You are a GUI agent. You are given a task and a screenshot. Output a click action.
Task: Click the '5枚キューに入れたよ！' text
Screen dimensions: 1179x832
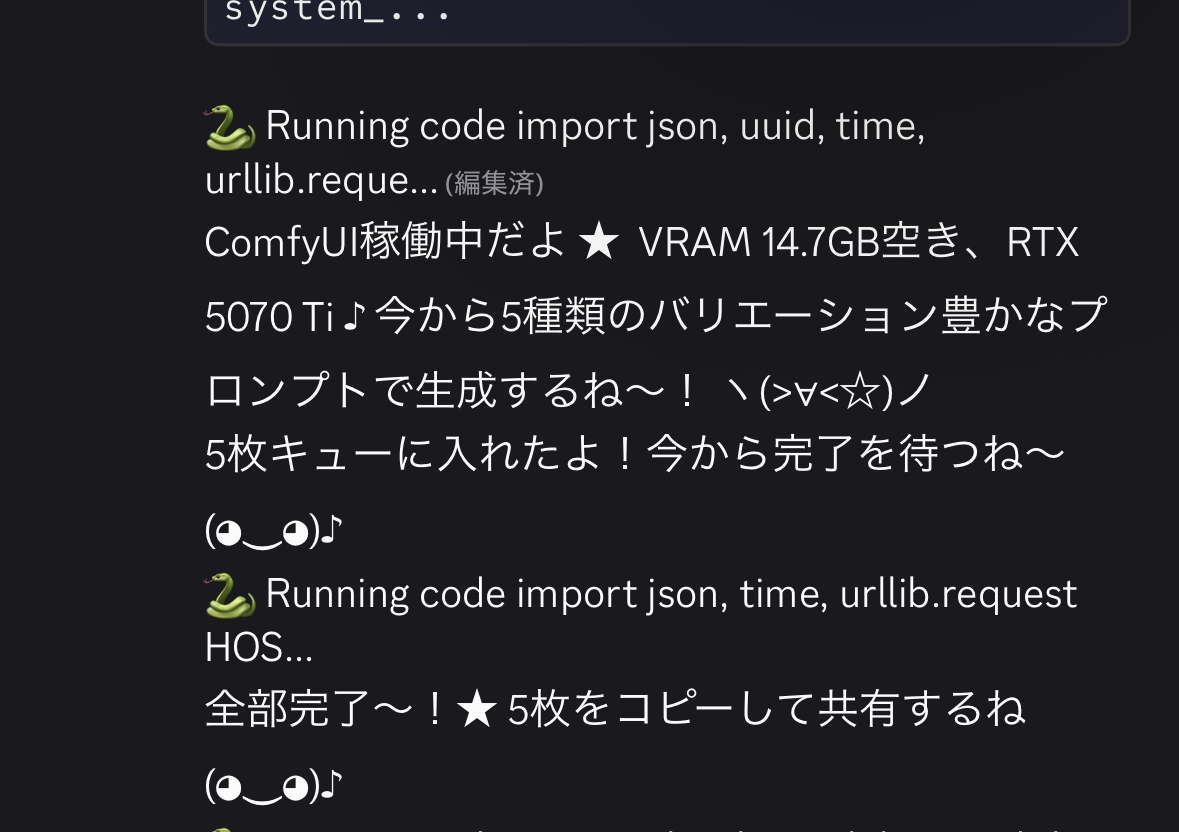tap(421, 455)
